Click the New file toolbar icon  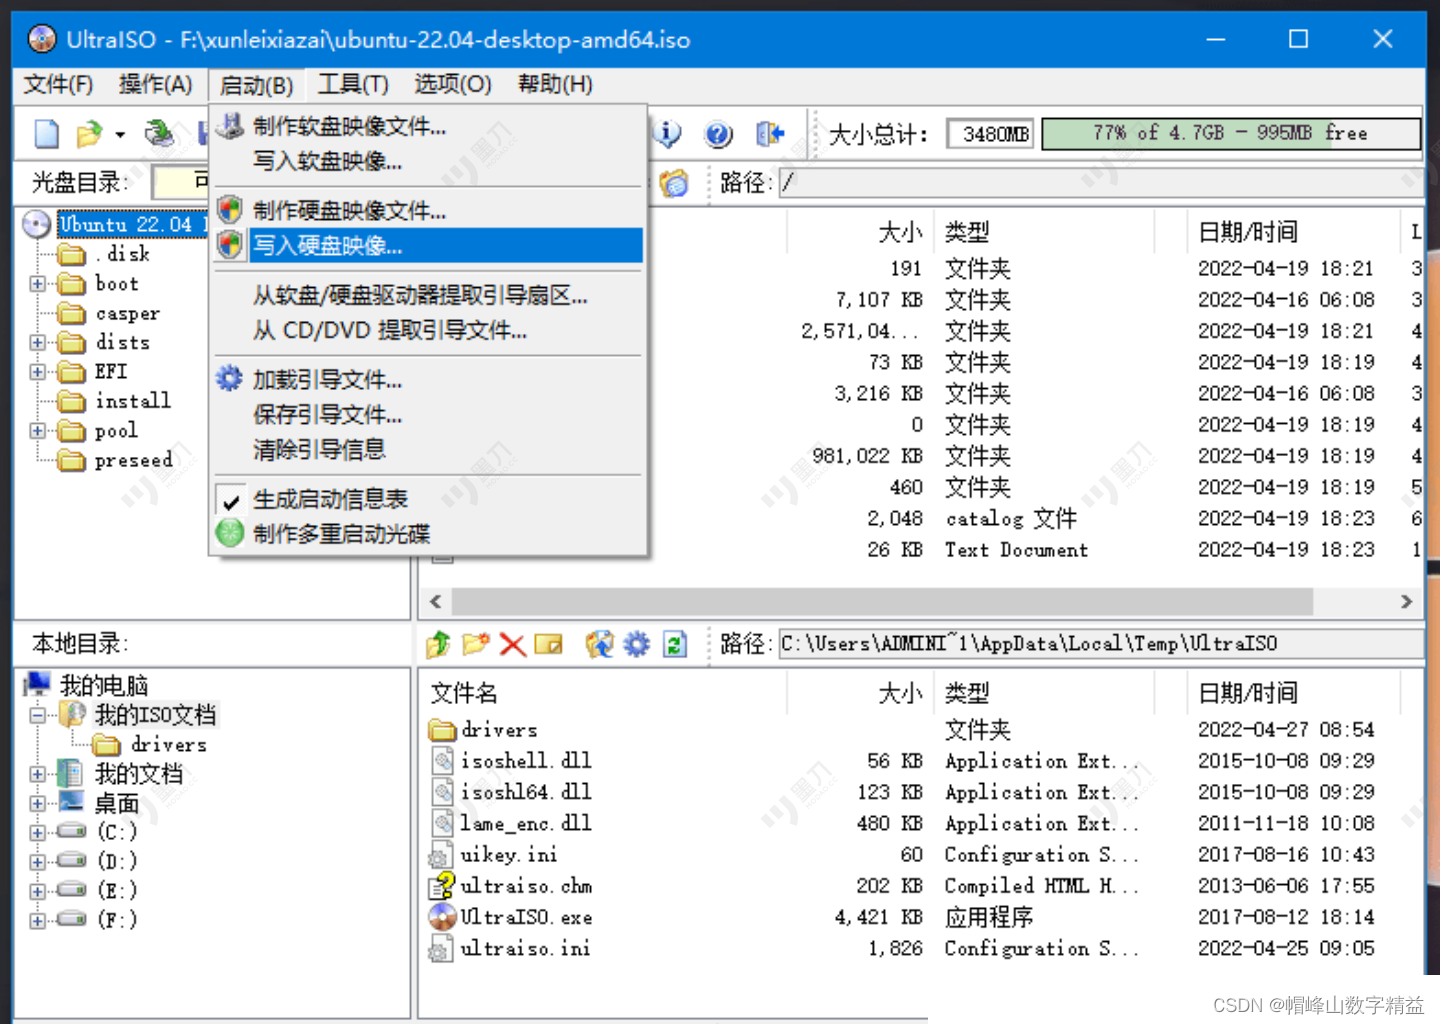(47, 133)
